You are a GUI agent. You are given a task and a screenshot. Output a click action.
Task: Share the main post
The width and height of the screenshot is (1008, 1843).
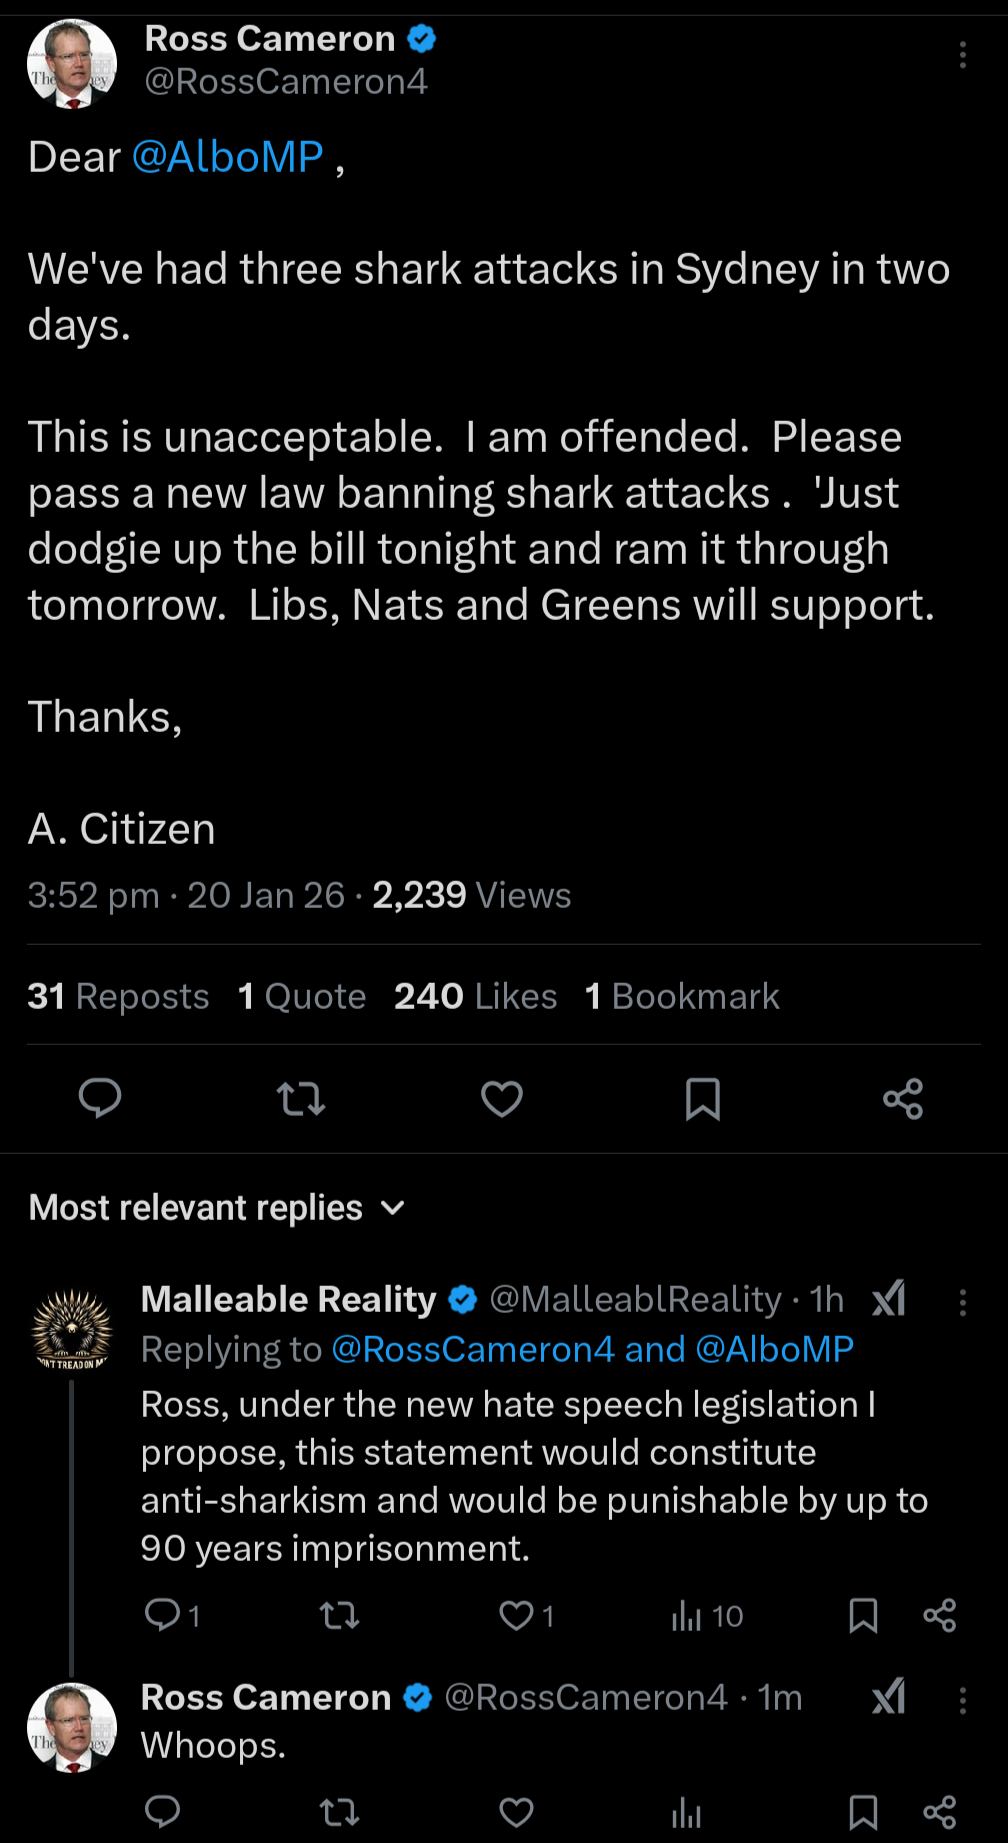tap(903, 1098)
